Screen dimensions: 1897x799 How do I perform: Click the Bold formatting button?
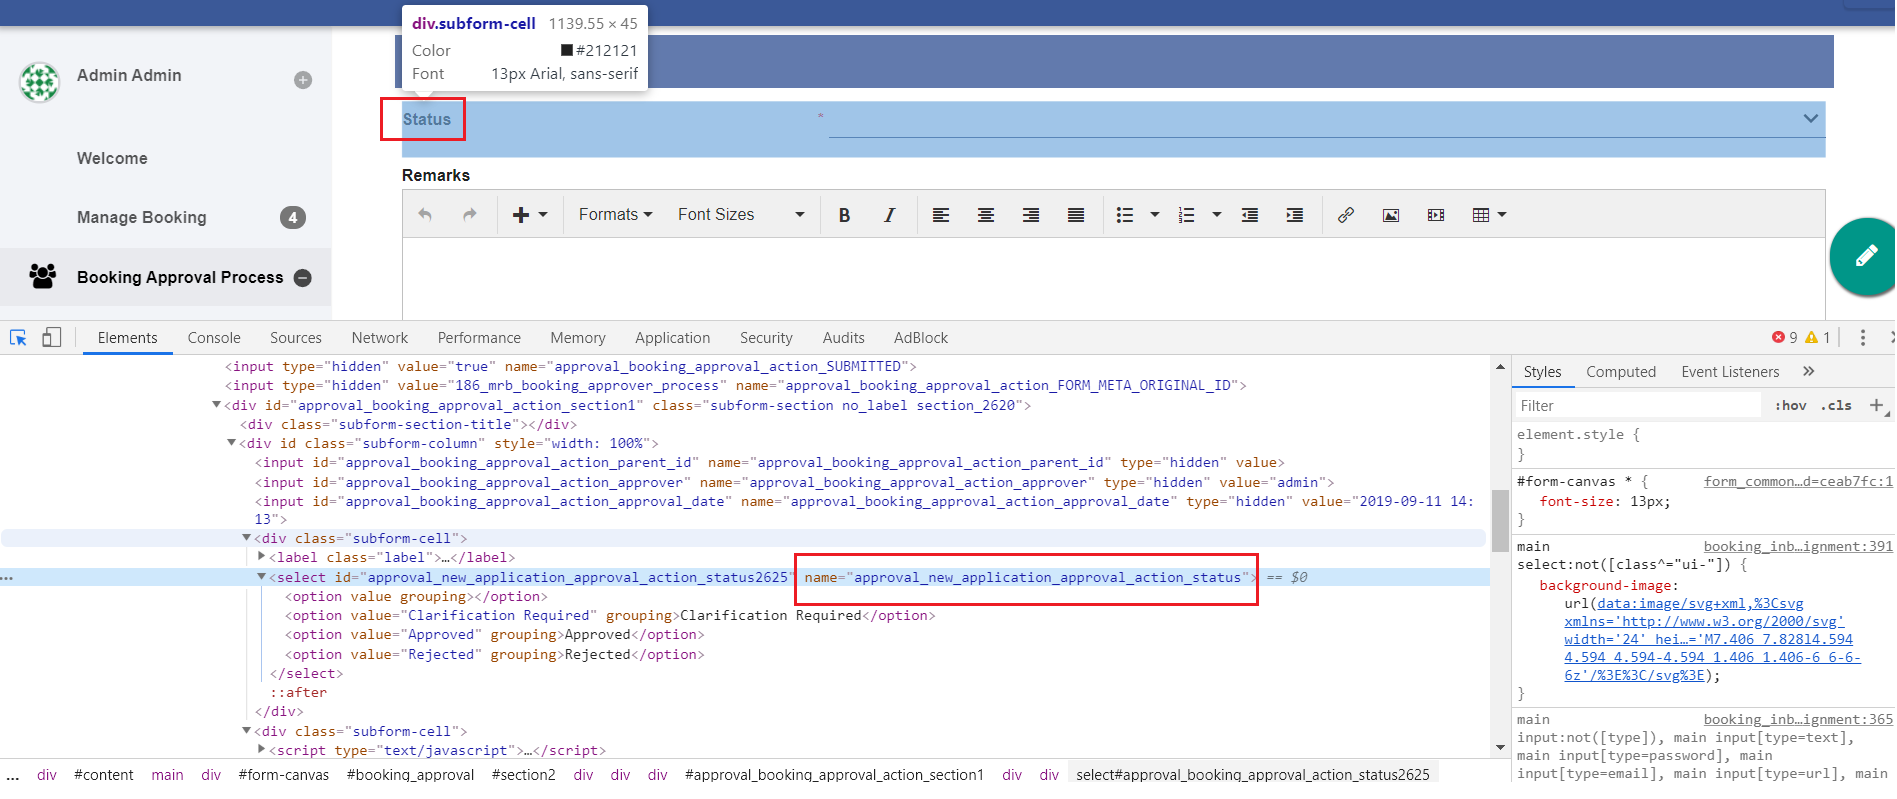pos(844,215)
